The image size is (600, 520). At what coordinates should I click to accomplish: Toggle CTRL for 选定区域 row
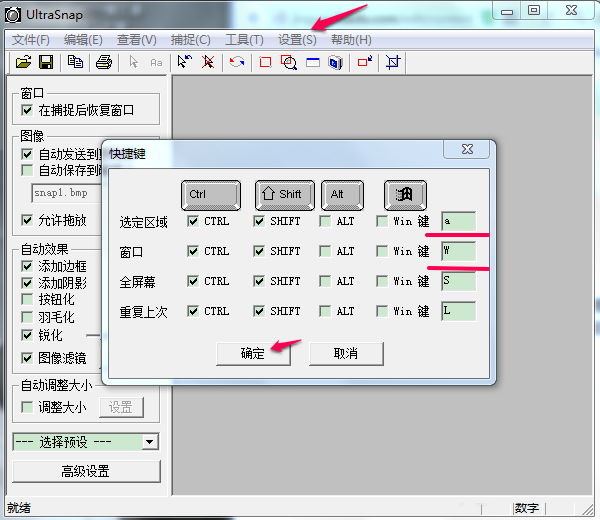click(x=193, y=221)
